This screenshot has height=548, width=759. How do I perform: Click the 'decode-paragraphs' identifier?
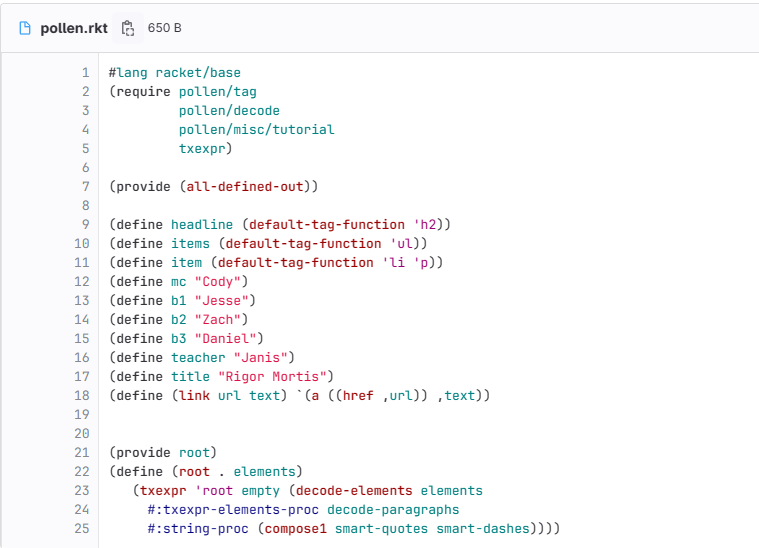coord(394,509)
